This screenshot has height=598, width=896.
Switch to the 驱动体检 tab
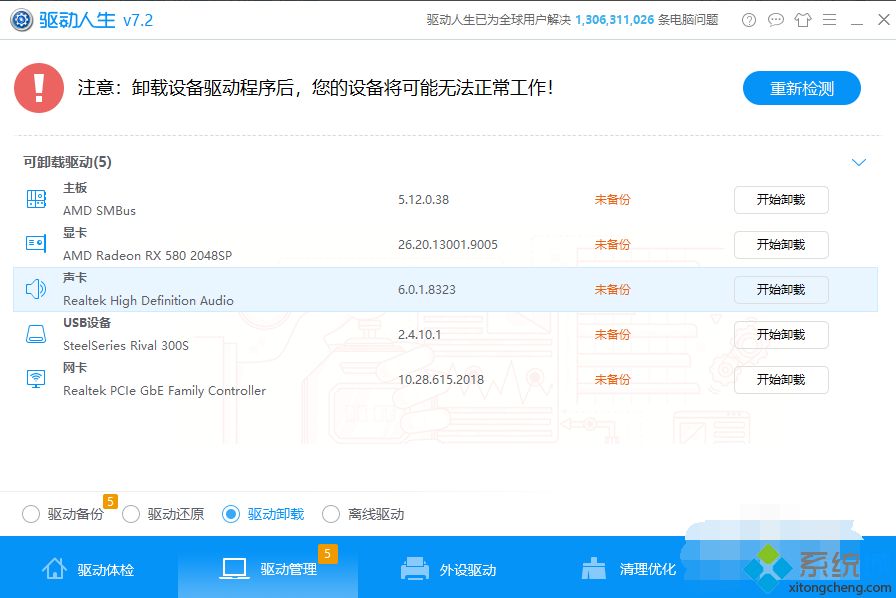click(88, 569)
